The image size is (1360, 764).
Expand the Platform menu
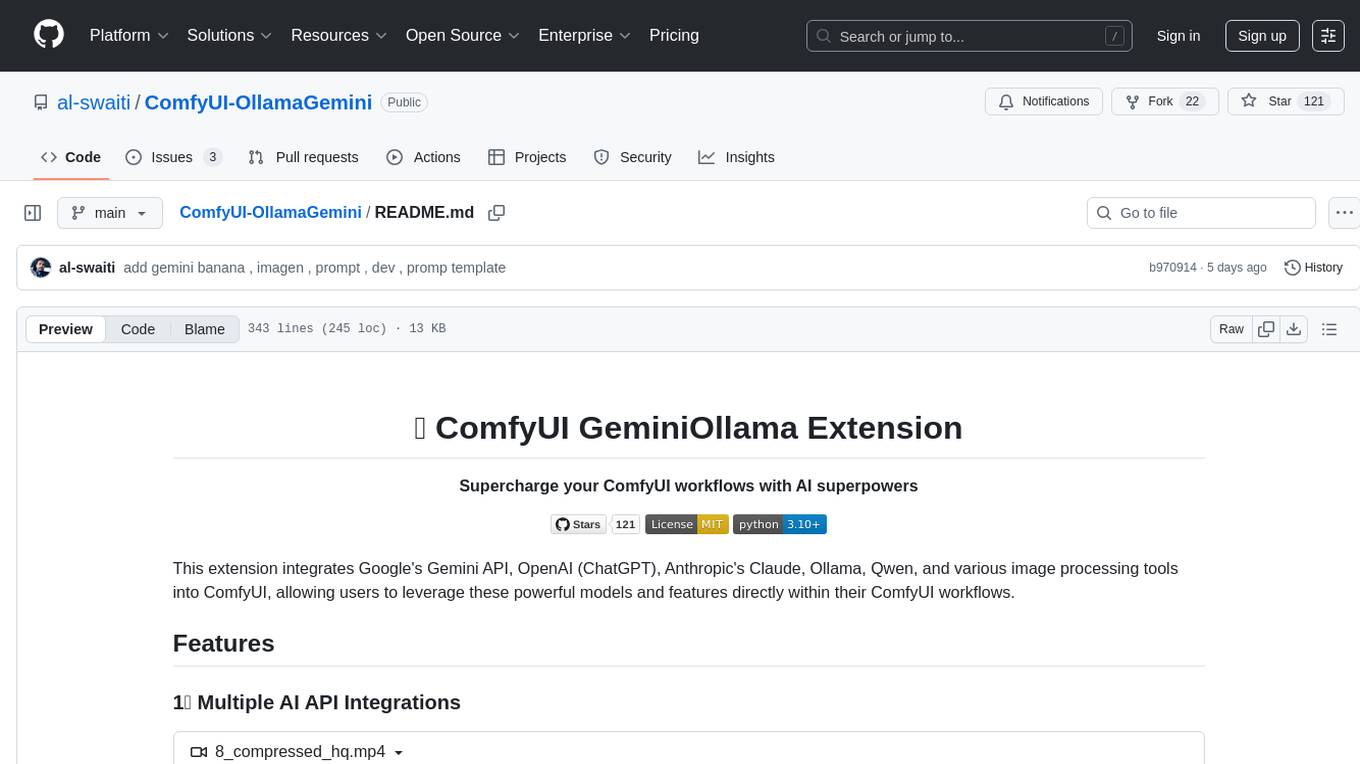click(129, 35)
